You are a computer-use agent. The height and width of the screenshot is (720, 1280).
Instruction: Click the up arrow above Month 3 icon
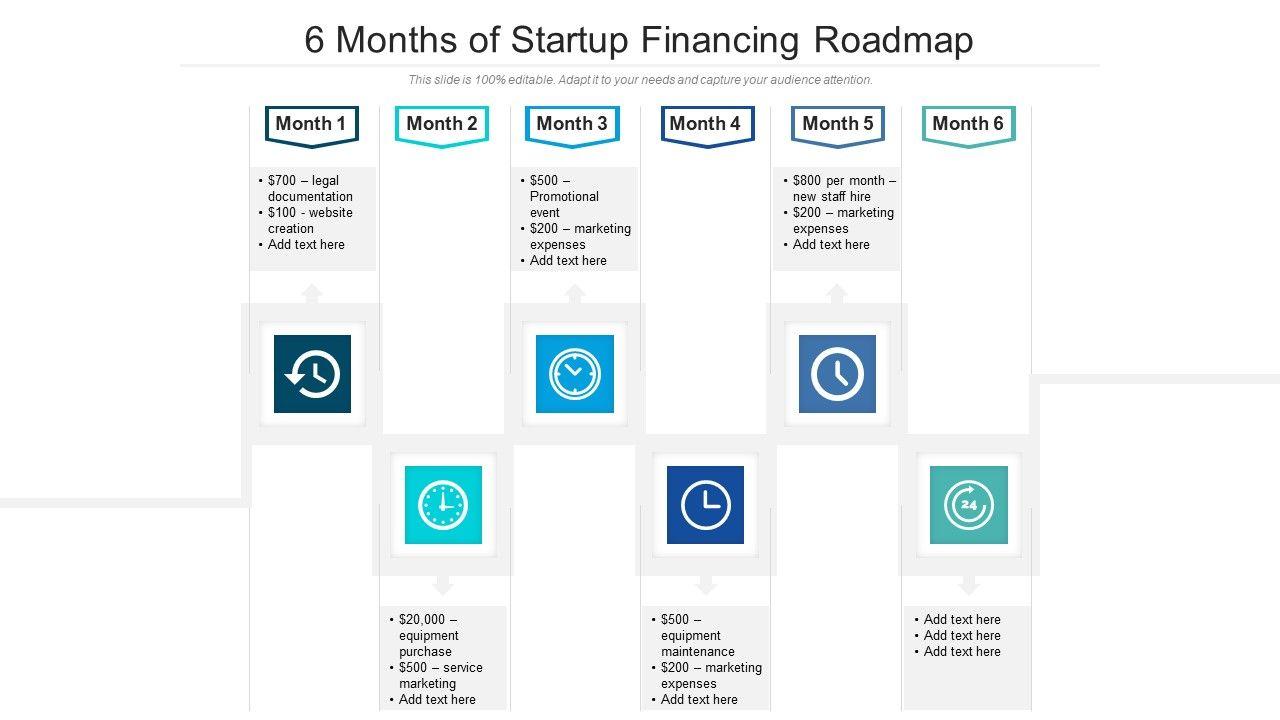tap(575, 293)
